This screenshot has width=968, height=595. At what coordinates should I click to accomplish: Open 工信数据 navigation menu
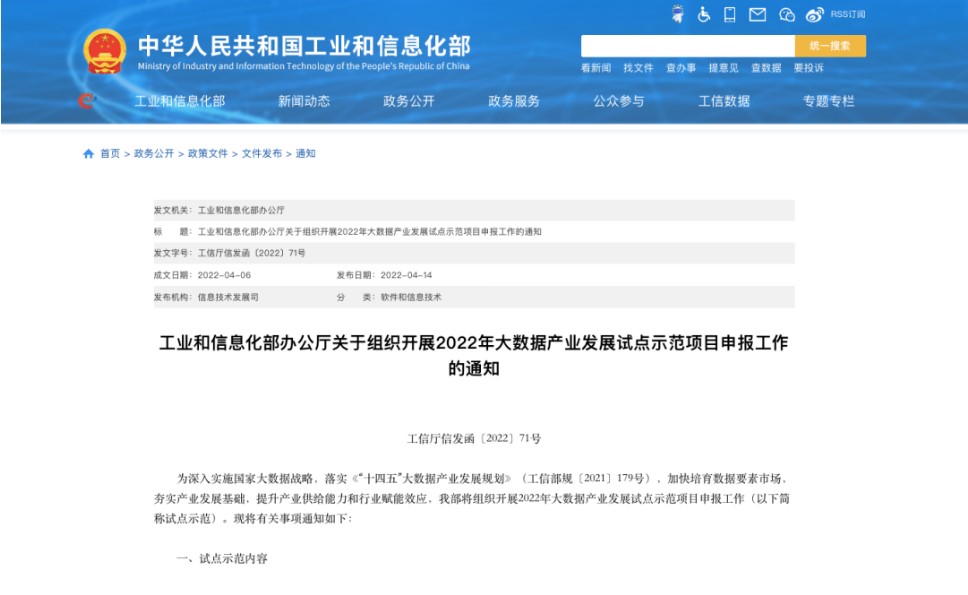[724, 101]
